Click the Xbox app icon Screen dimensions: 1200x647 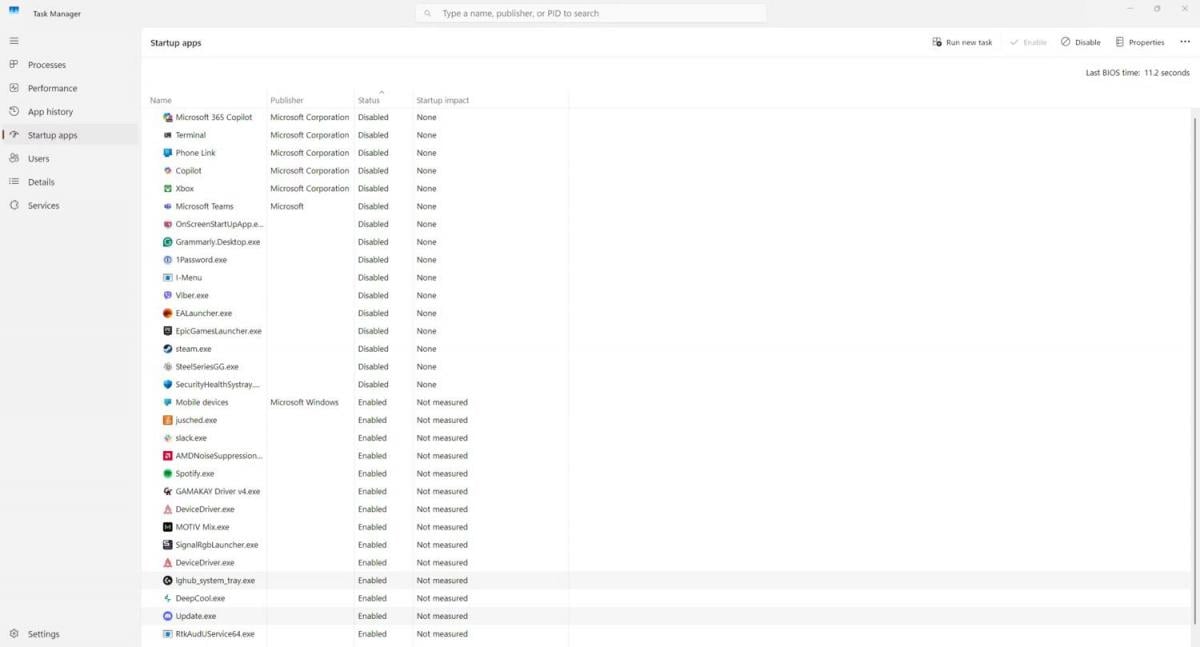pyautogui.click(x=167, y=188)
